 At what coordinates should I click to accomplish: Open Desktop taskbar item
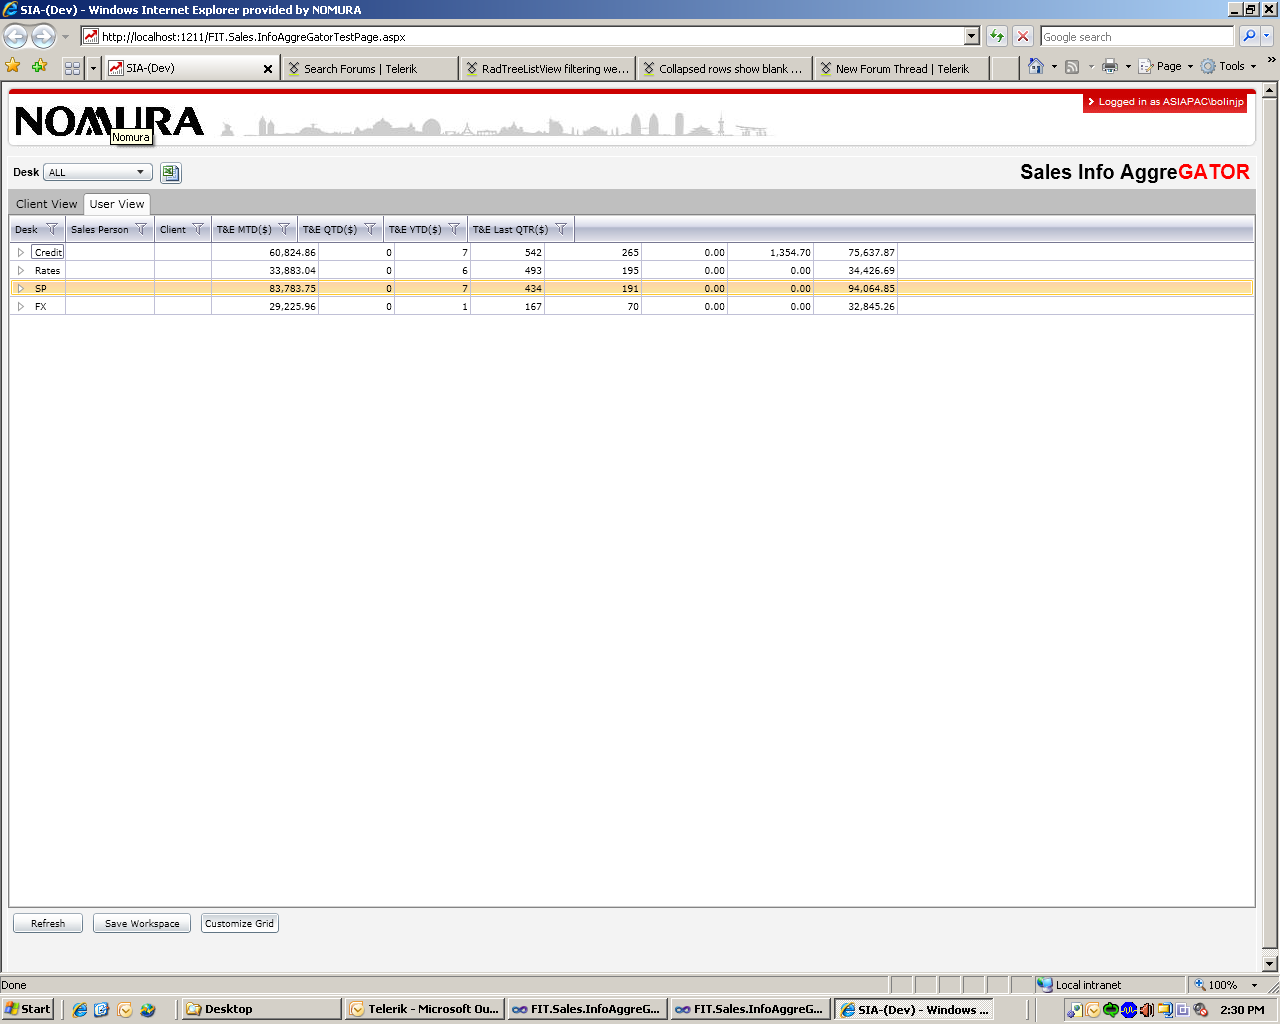point(261,1009)
